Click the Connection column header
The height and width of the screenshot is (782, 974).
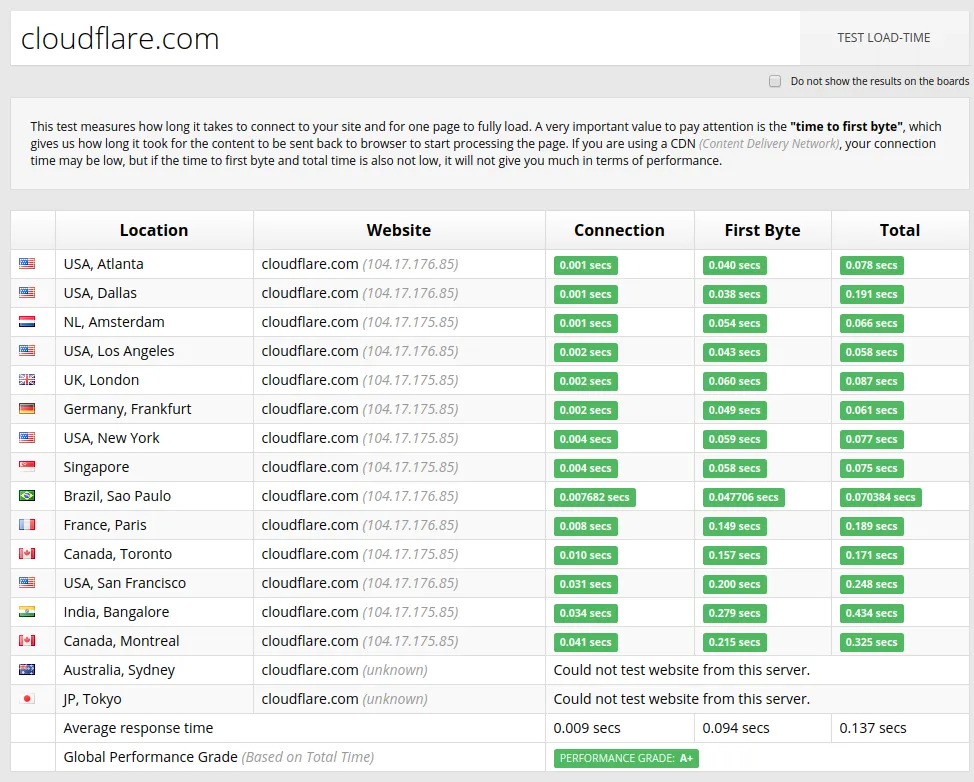click(x=619, y=230)
